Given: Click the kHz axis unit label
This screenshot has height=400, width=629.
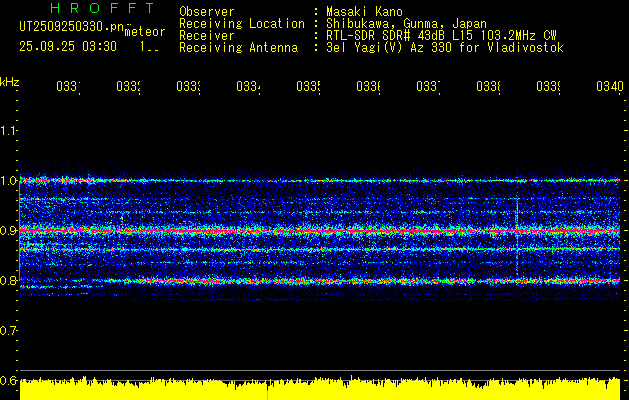Looking at the screenshot, I should tap(9, 82).
